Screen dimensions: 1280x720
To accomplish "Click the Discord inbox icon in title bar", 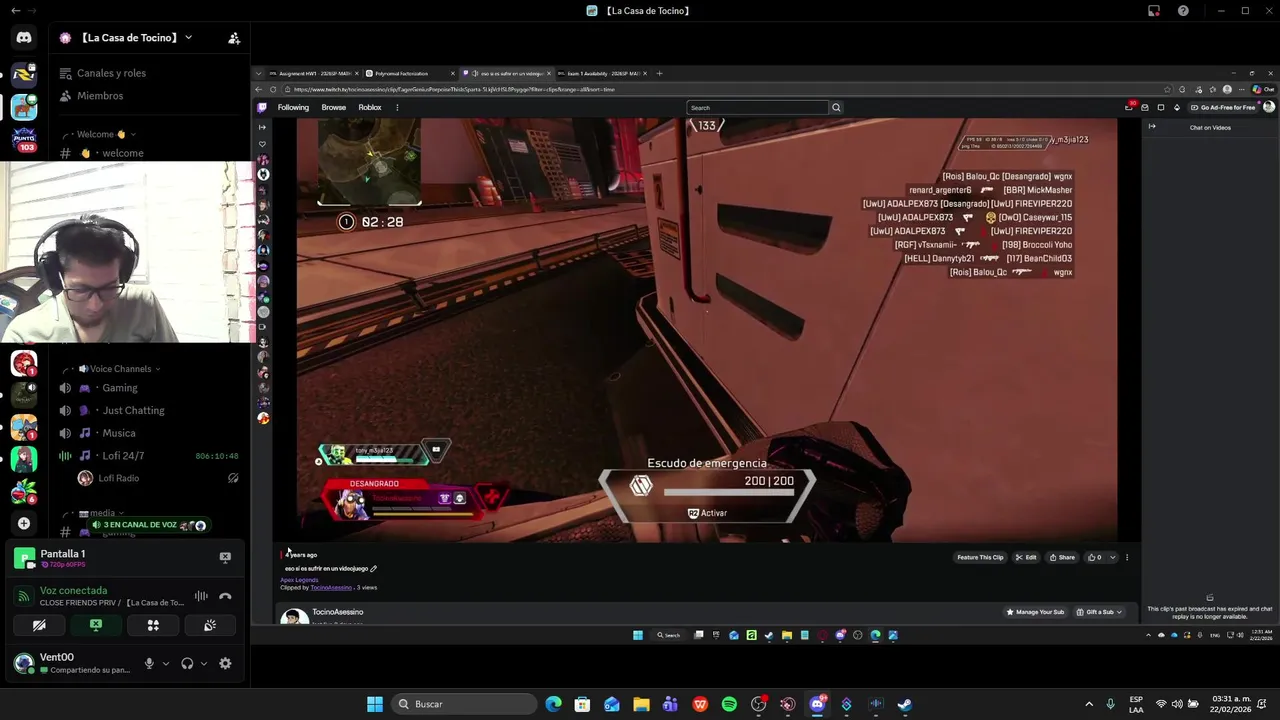I will 1154,11.
